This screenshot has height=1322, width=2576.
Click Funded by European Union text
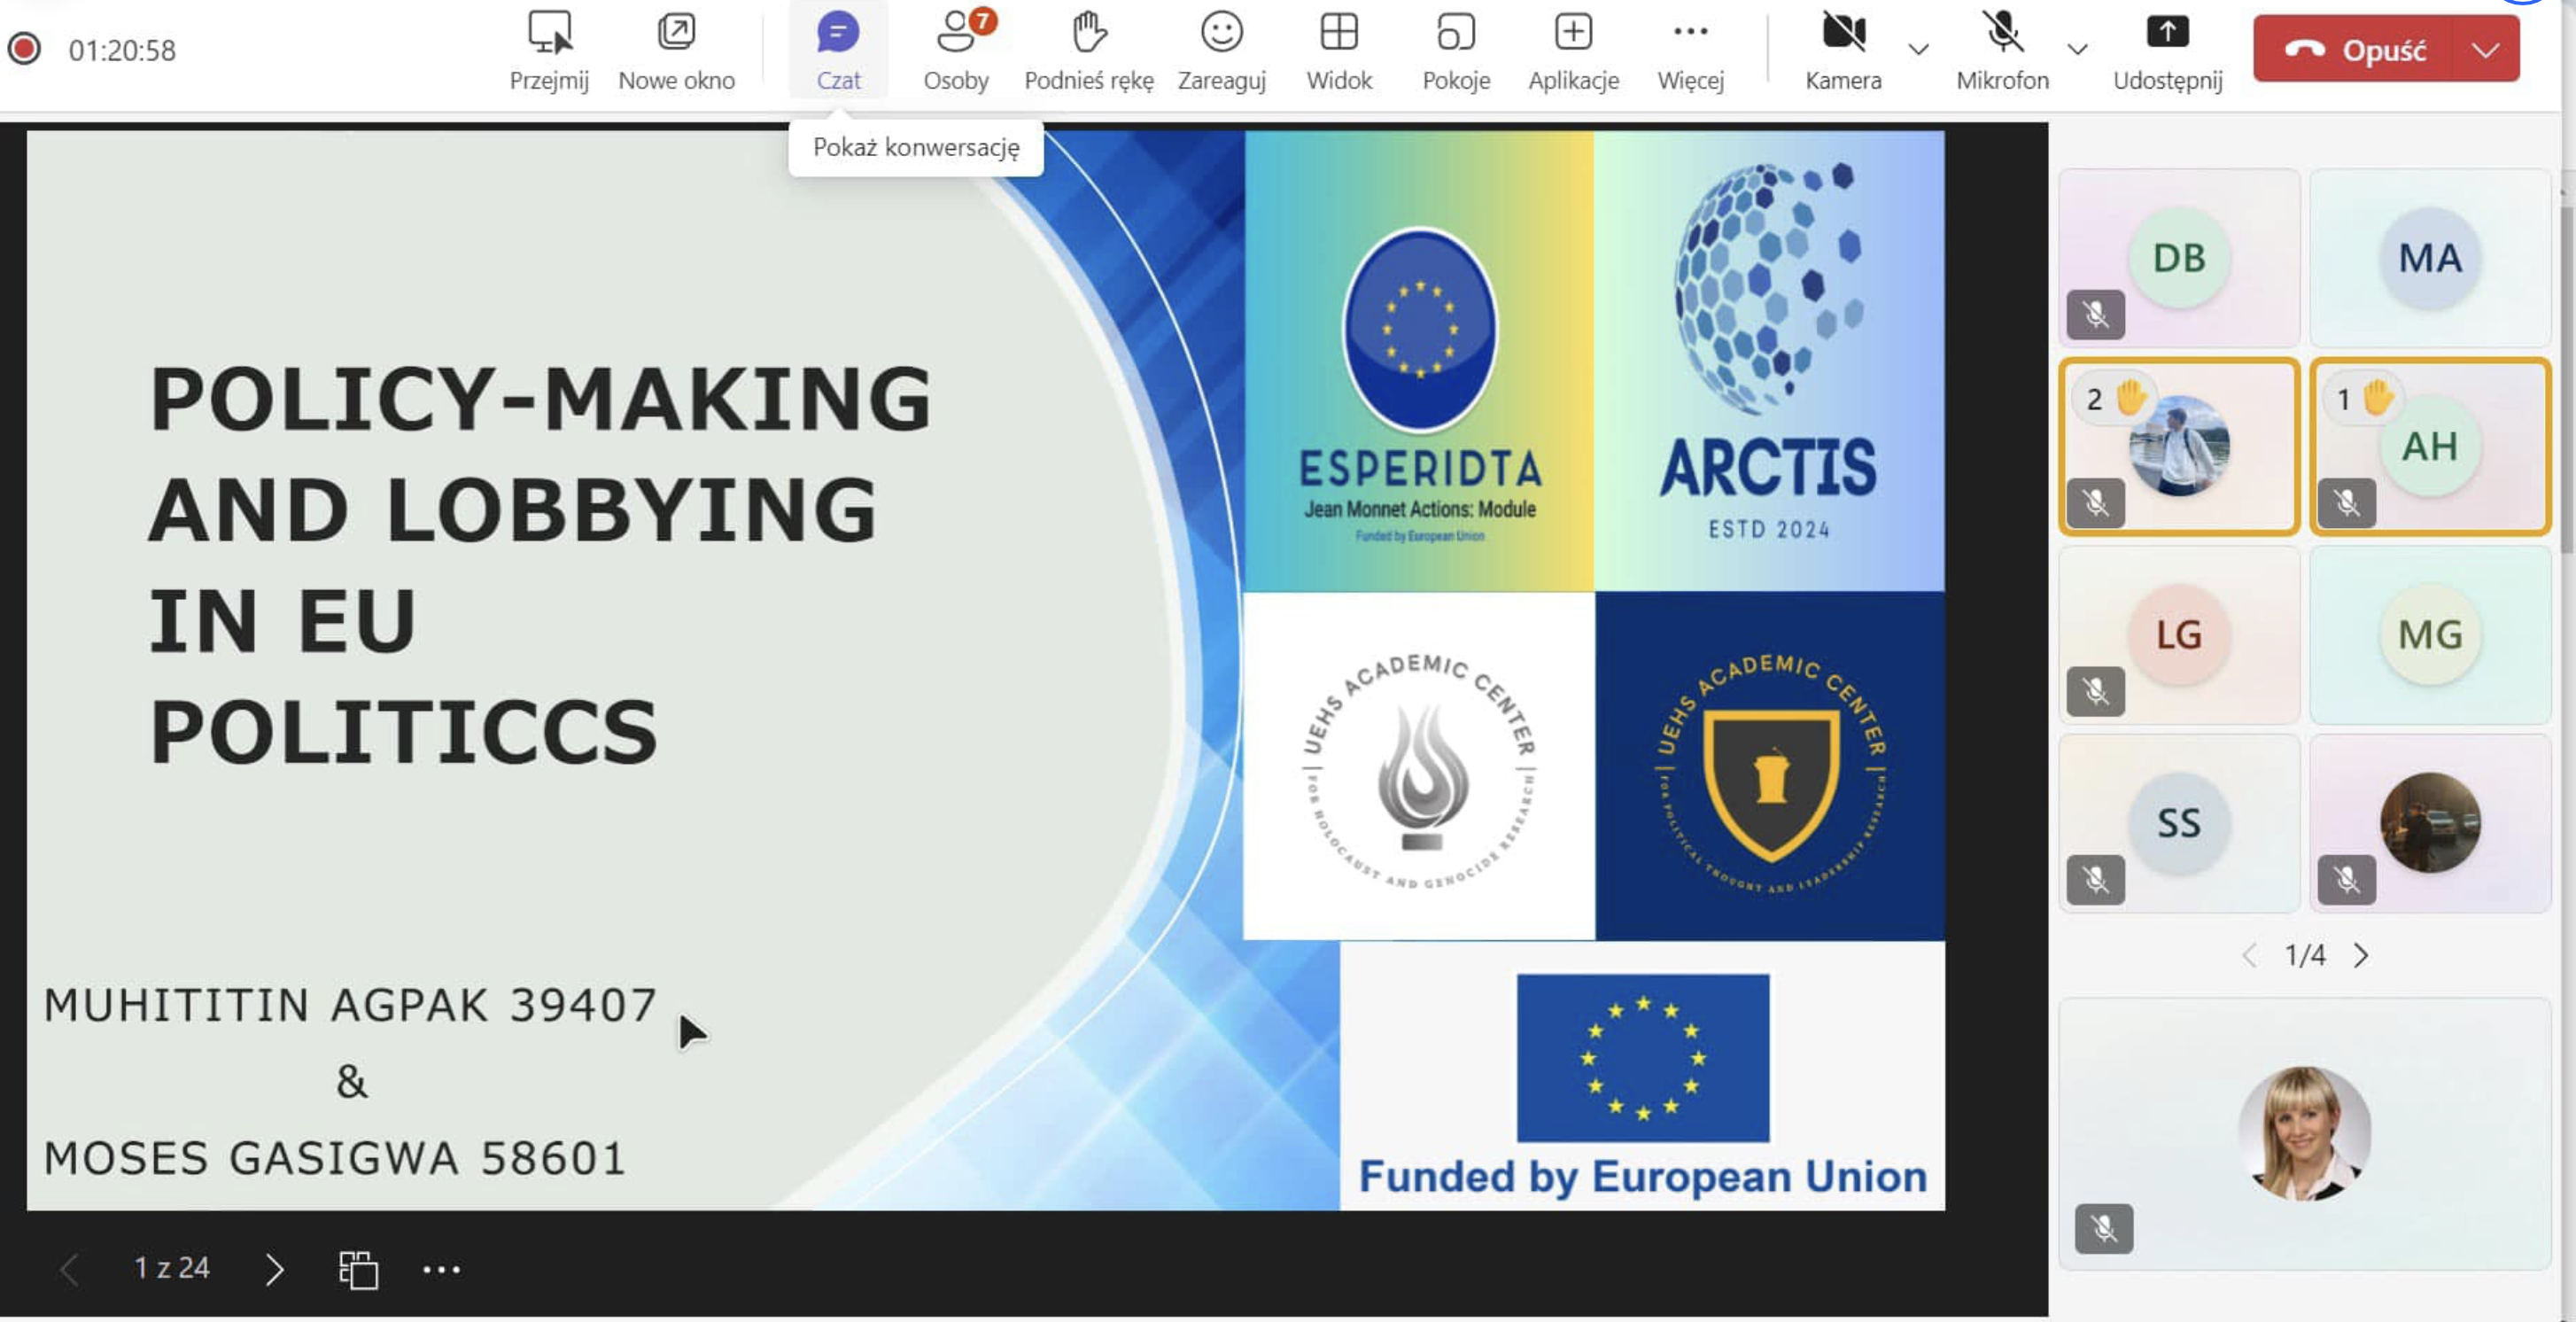coord(1642,1177)
